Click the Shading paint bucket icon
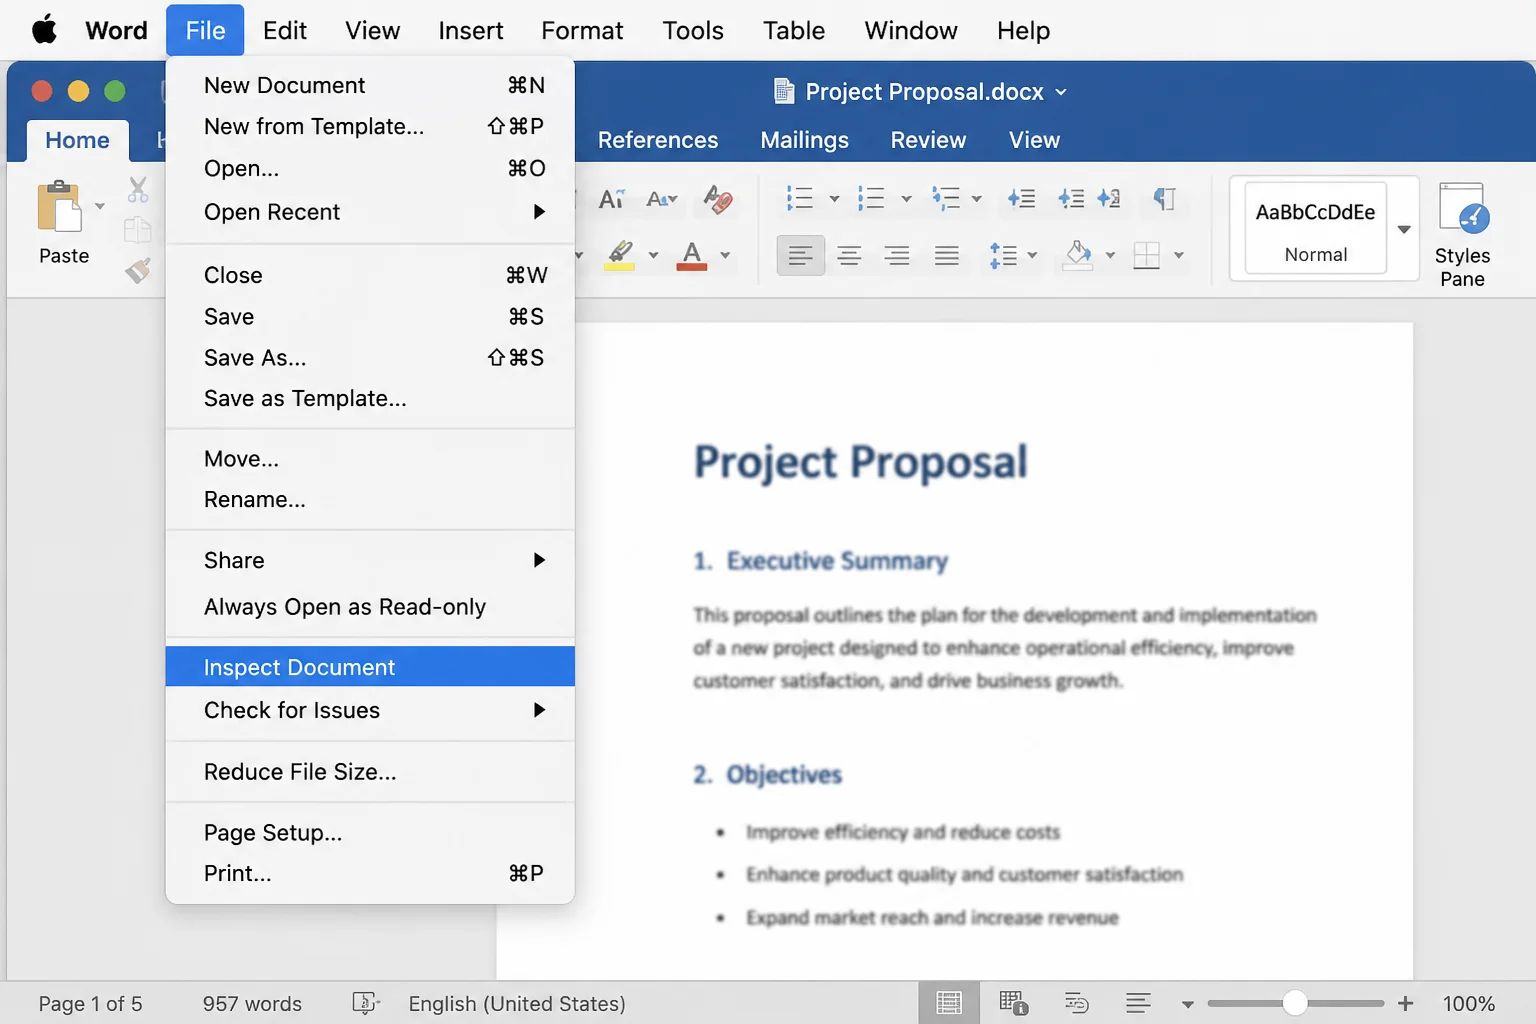 click(x=1078, y=255)
